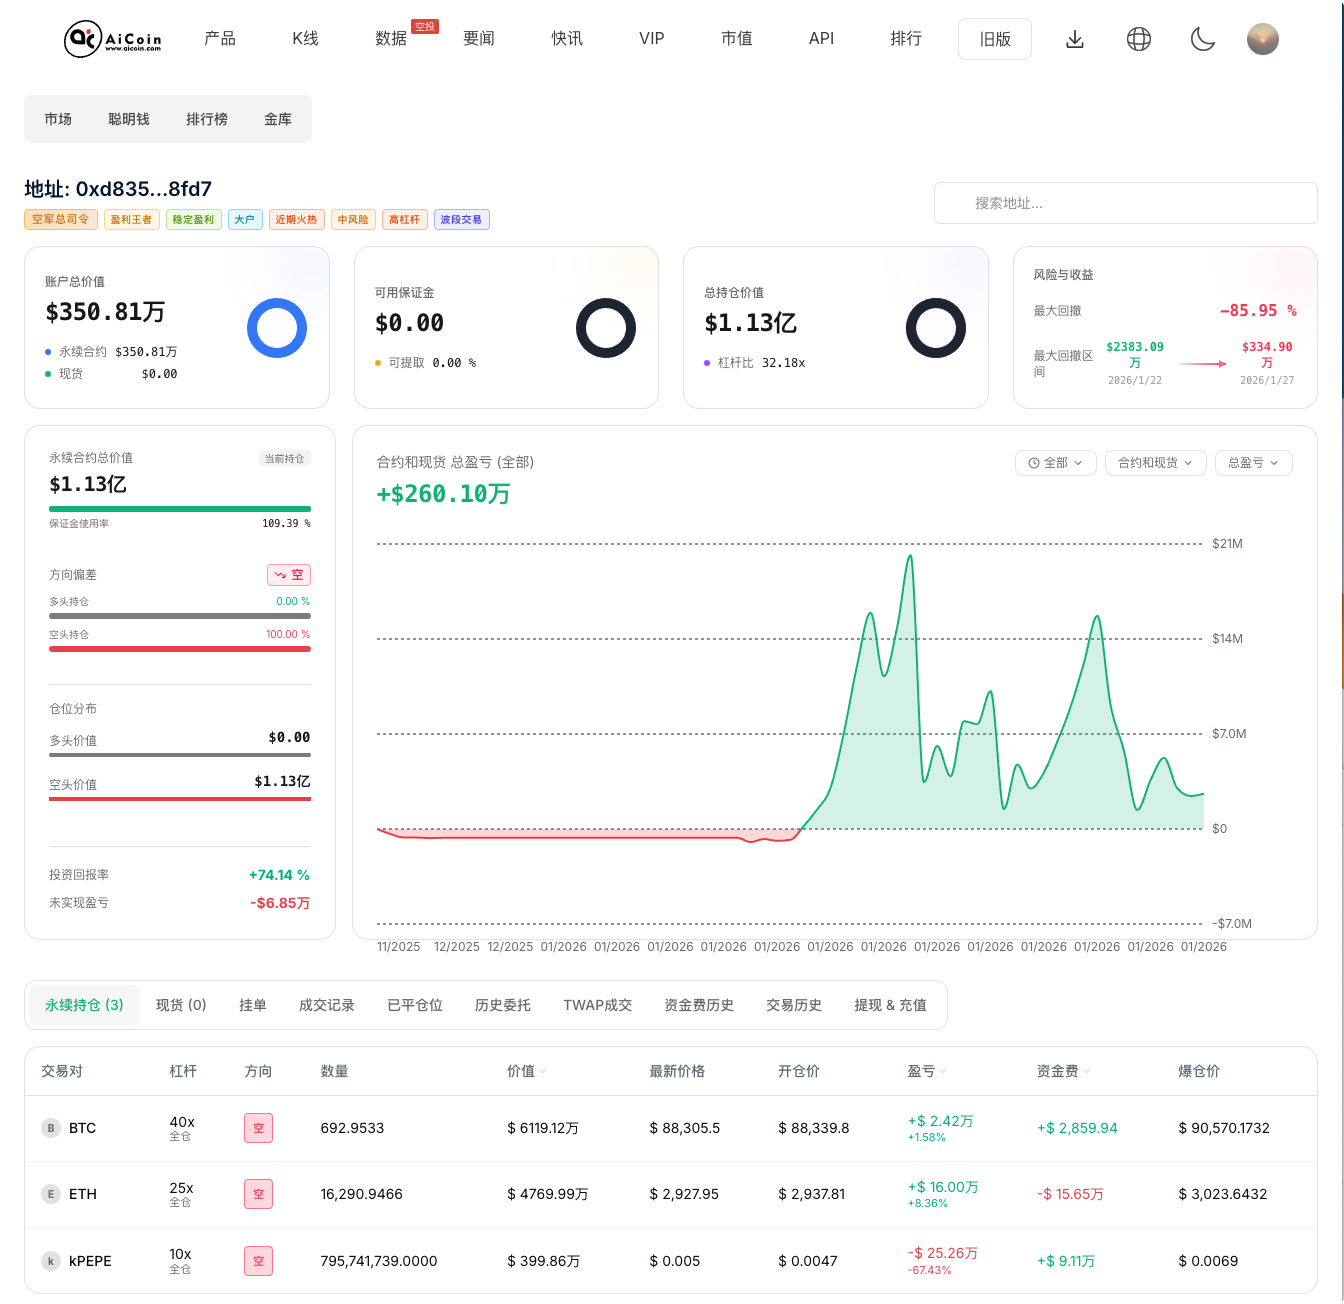Click the 搜索地址 search input field
The height and width of the screenshot is (1304, 1344).
point(1125,203)
